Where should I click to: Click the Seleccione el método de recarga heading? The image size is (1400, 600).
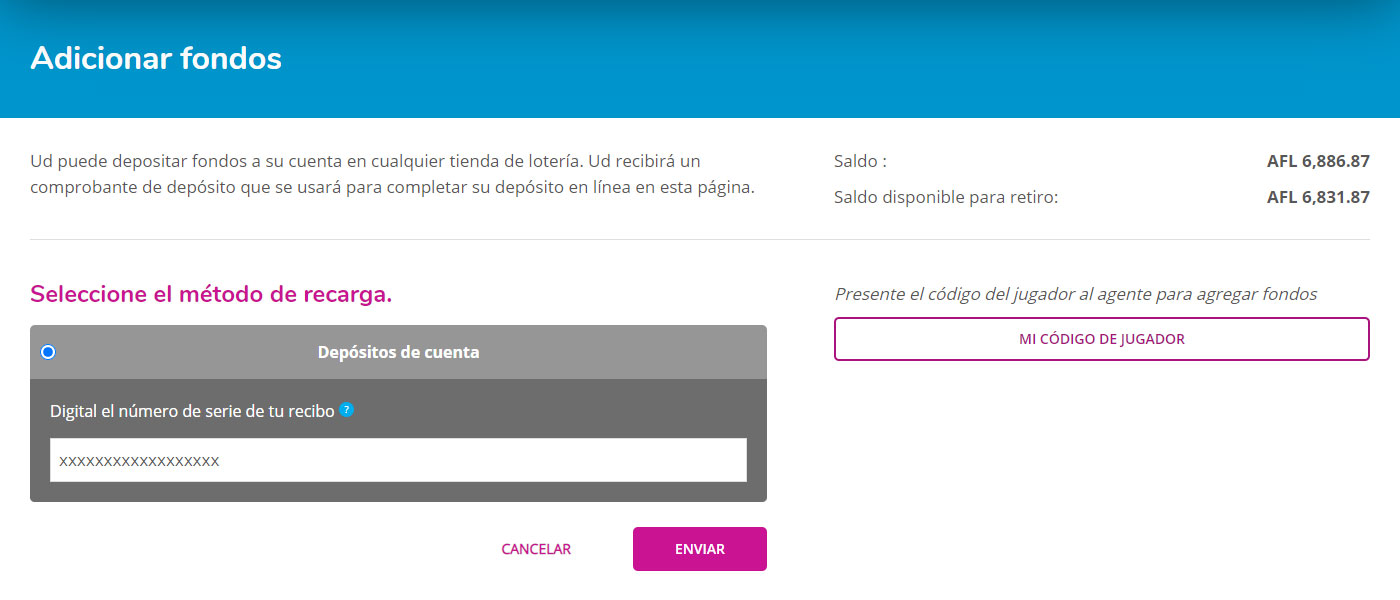click(x=211, y=294)
